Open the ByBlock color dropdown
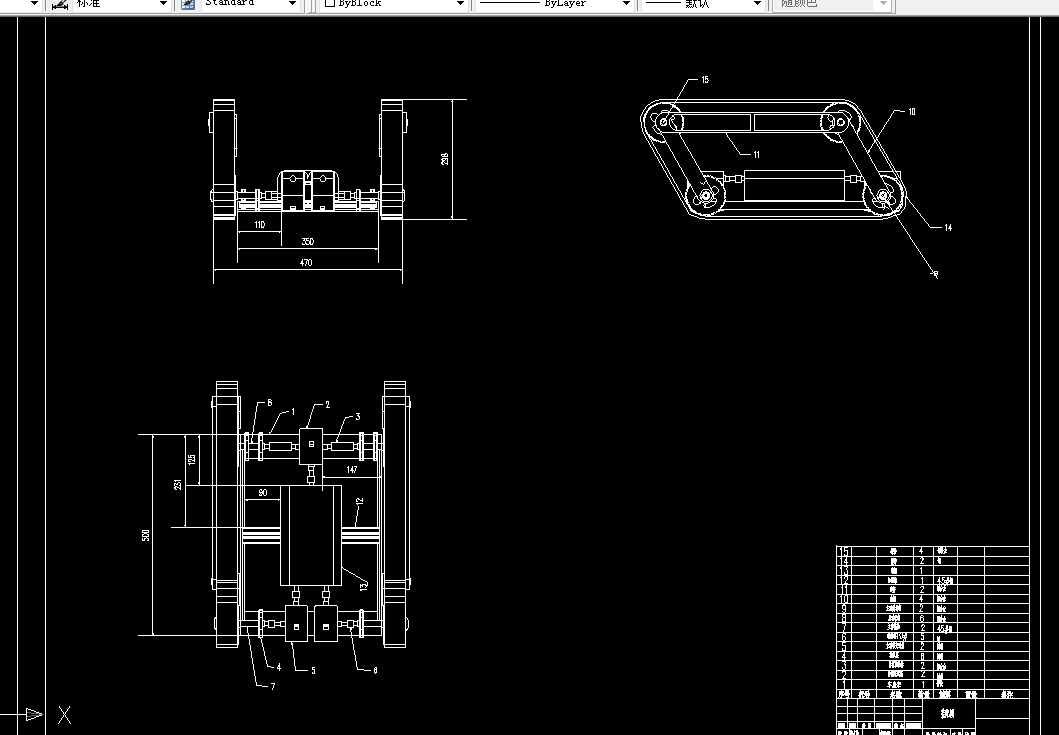Screen dimensions: 1059x735 pos(461,4)
